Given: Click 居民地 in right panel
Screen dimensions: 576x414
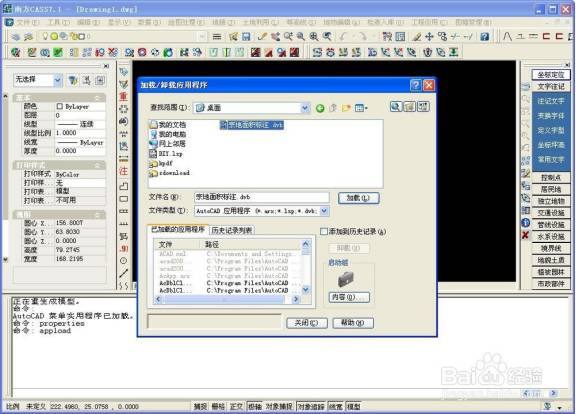Looking at the screenshot, I should (x=551, y=189).
